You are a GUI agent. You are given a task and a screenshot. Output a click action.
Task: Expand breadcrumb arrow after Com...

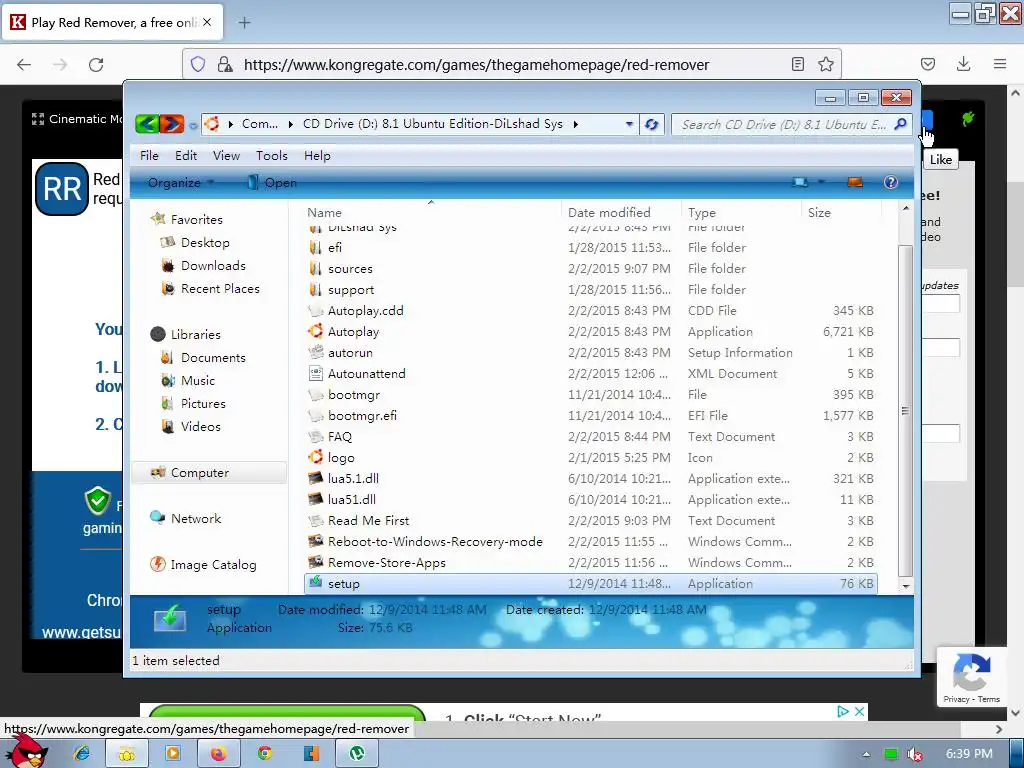pyautogui.click(x=290, y=124)
